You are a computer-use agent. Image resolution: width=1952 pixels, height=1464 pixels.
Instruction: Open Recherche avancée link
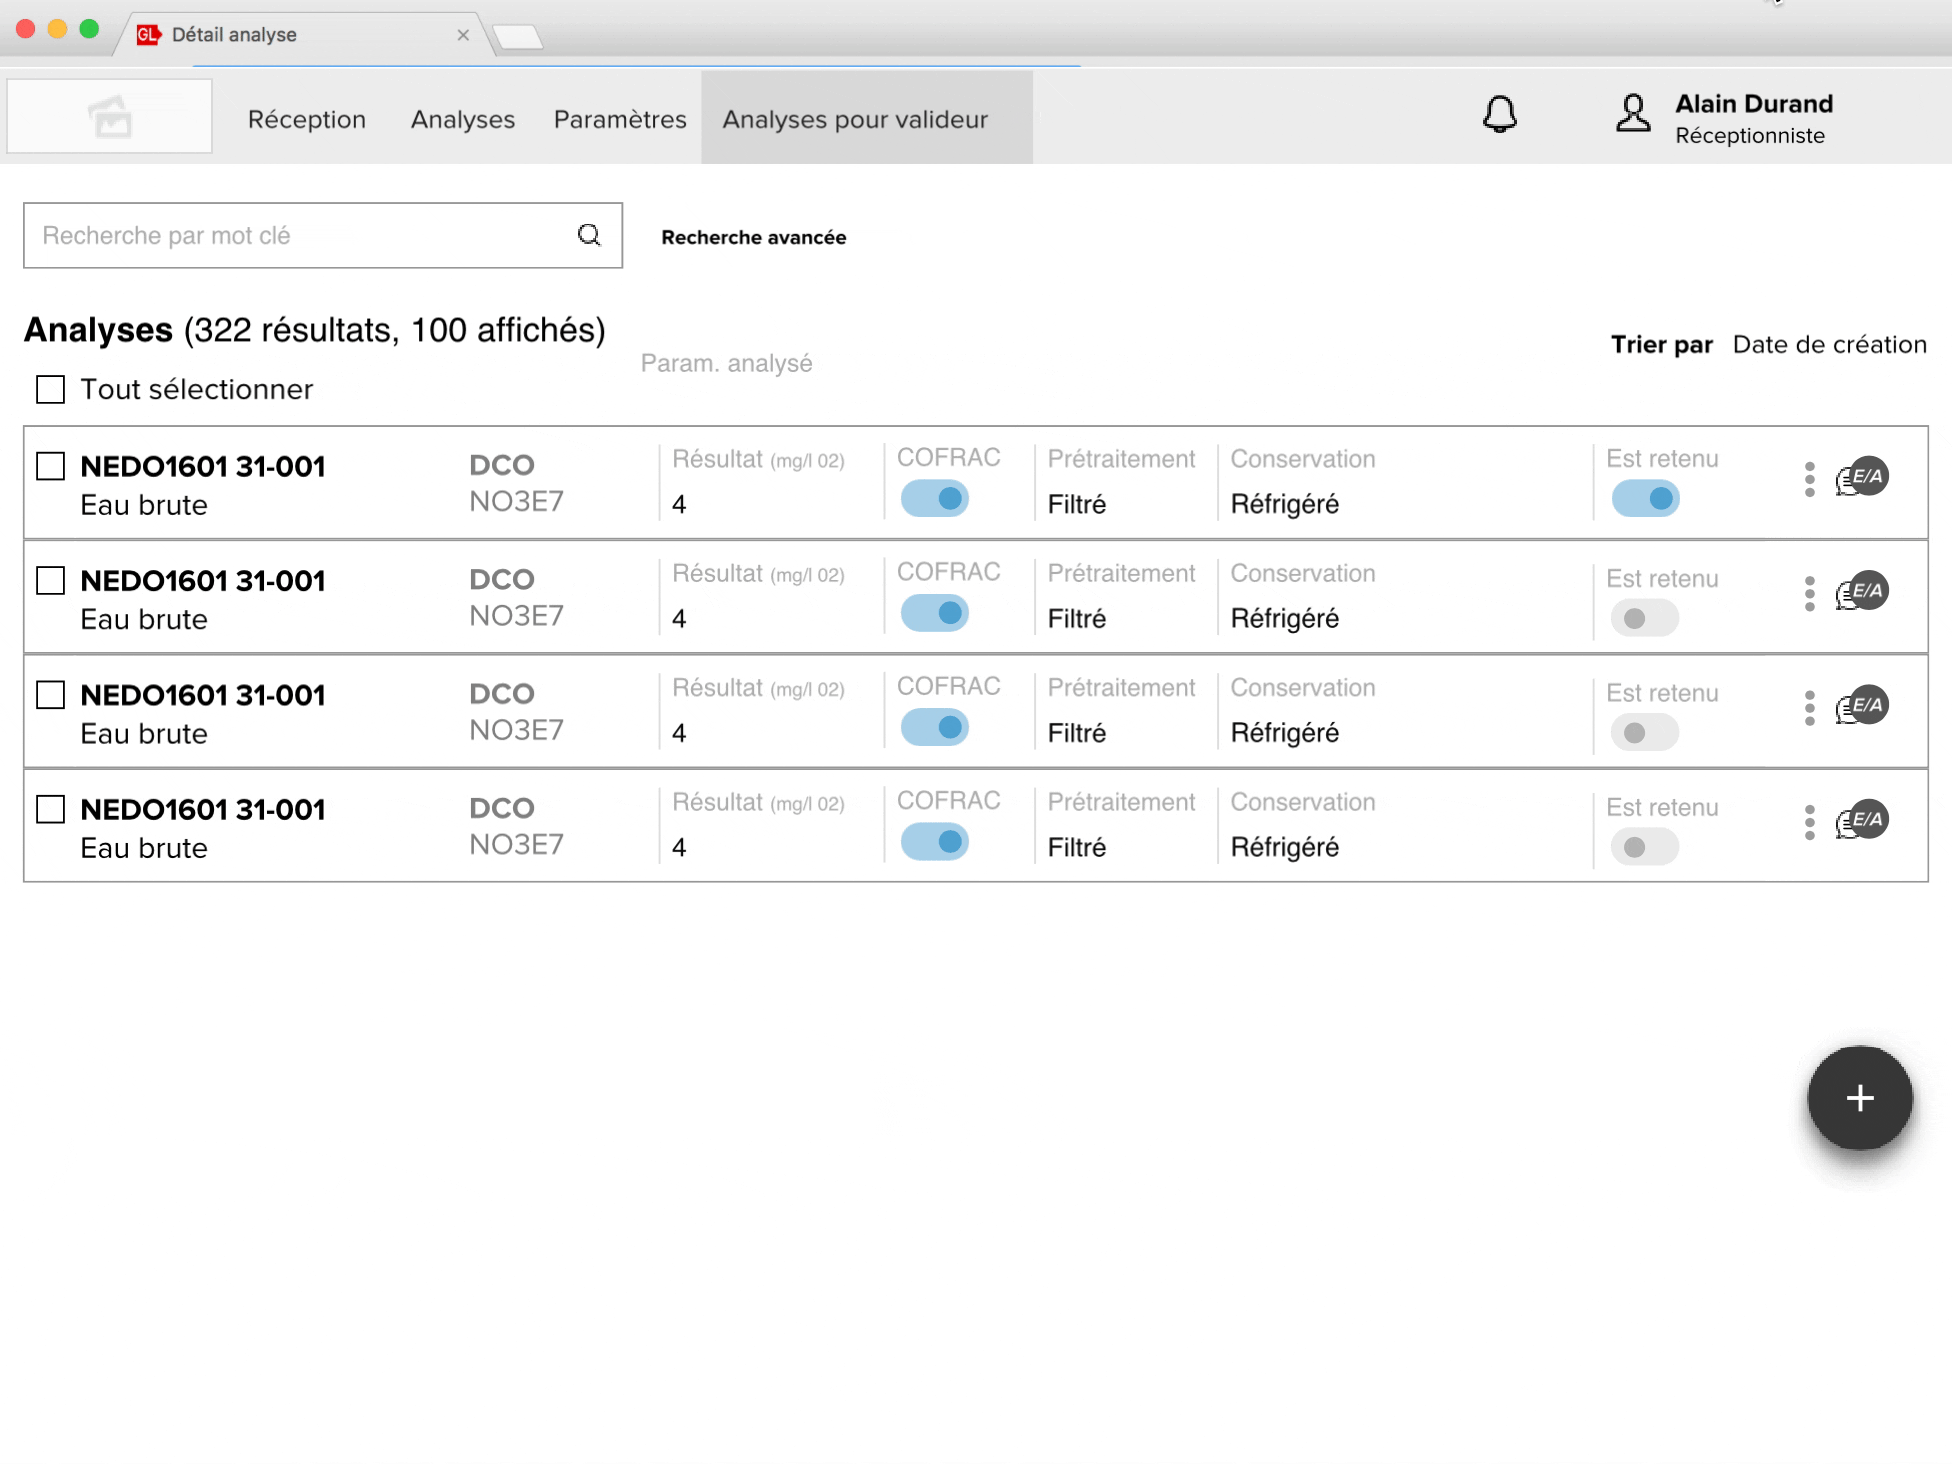tap(753, 237)
